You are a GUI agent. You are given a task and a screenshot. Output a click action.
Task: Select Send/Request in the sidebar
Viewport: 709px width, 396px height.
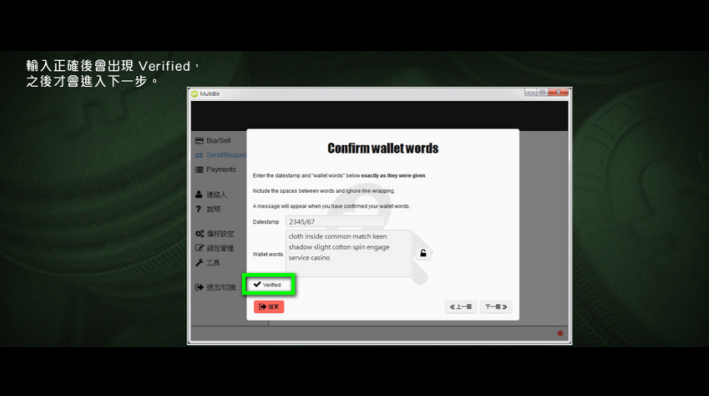221,155
